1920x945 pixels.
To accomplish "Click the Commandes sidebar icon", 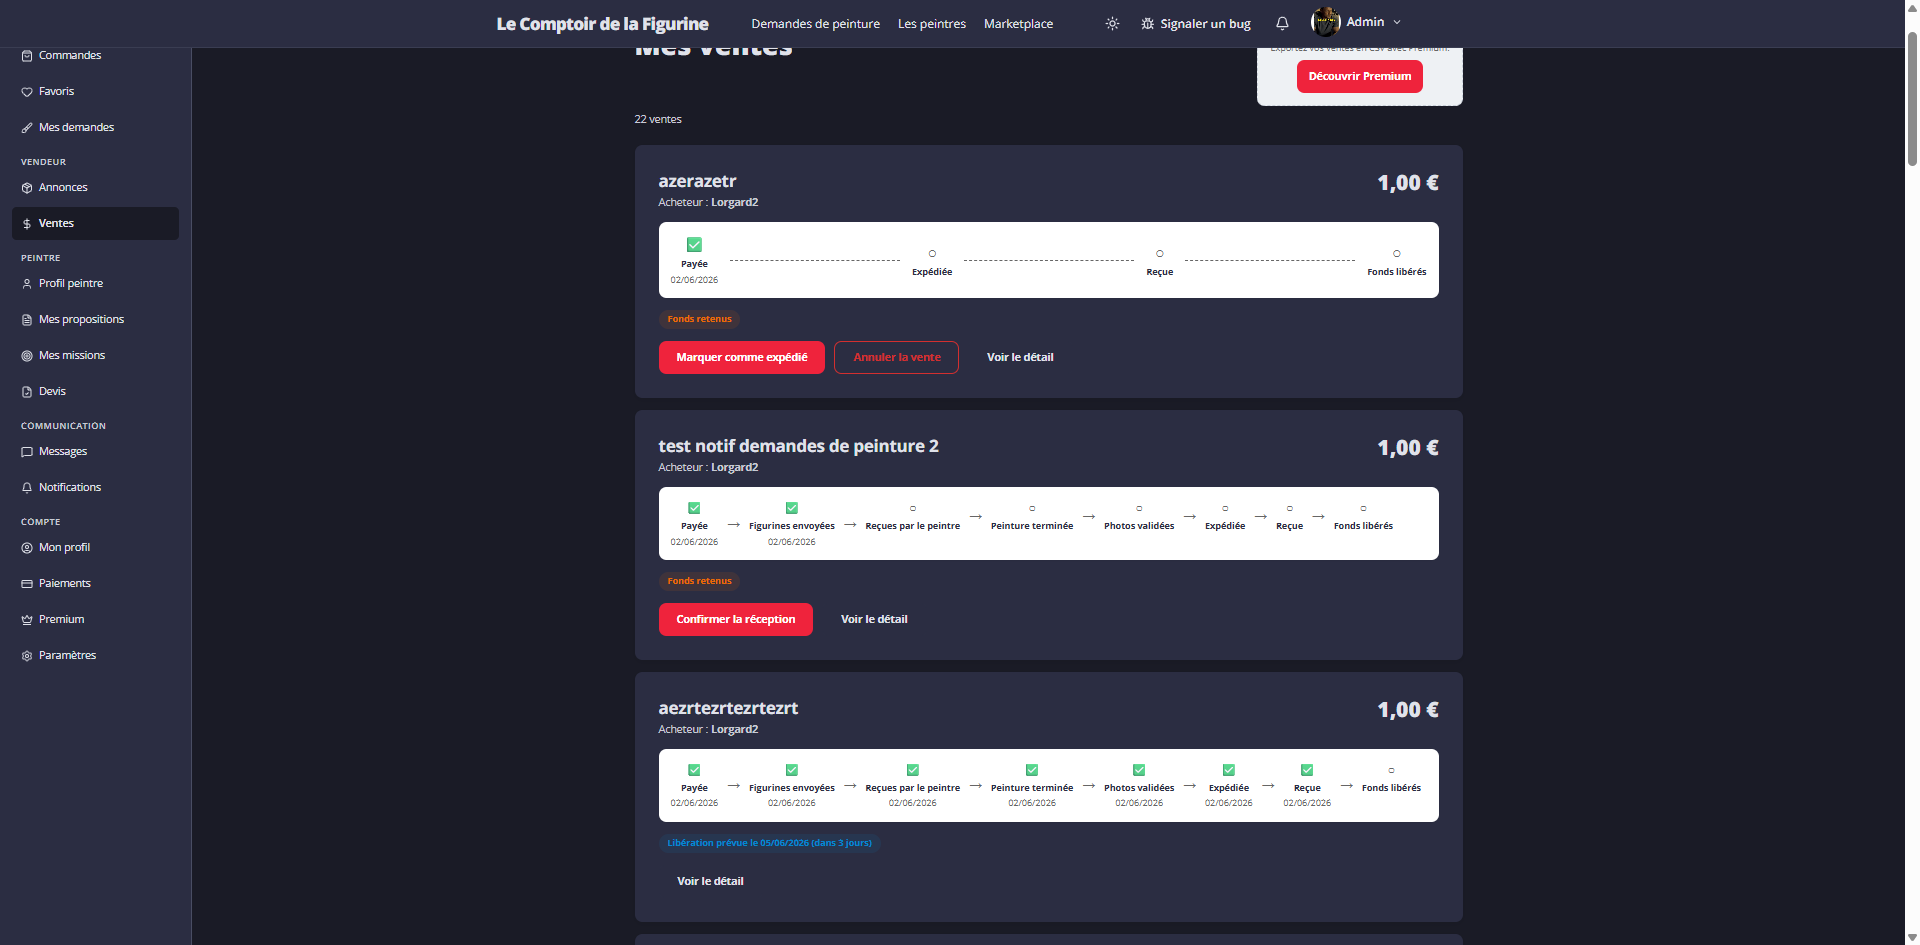I will 27,56.
